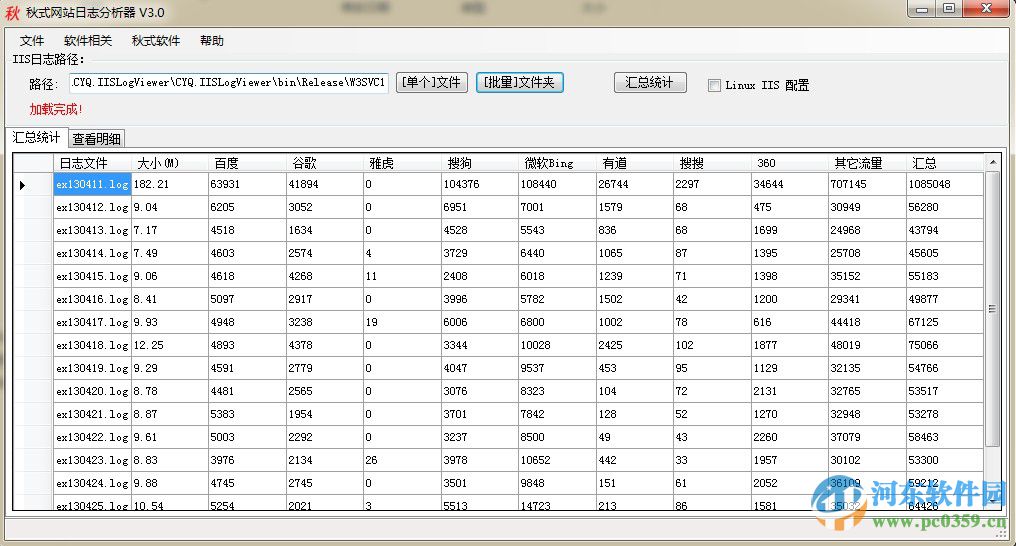This screenshot has width=1016, height=546.
Task: Select the ex130412.log file cell
Action: 93,207
